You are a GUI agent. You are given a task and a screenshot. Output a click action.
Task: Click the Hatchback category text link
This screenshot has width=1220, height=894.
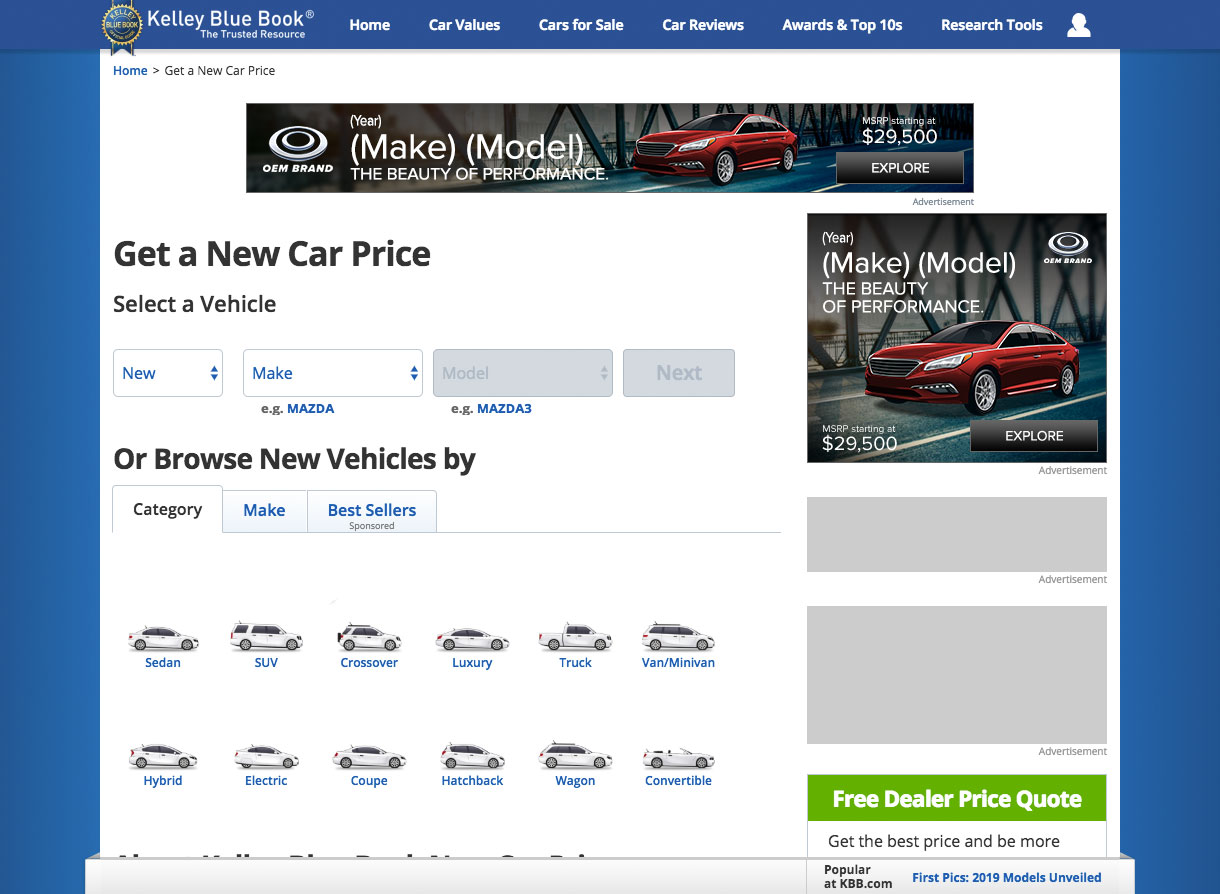(x=472, y=781)
